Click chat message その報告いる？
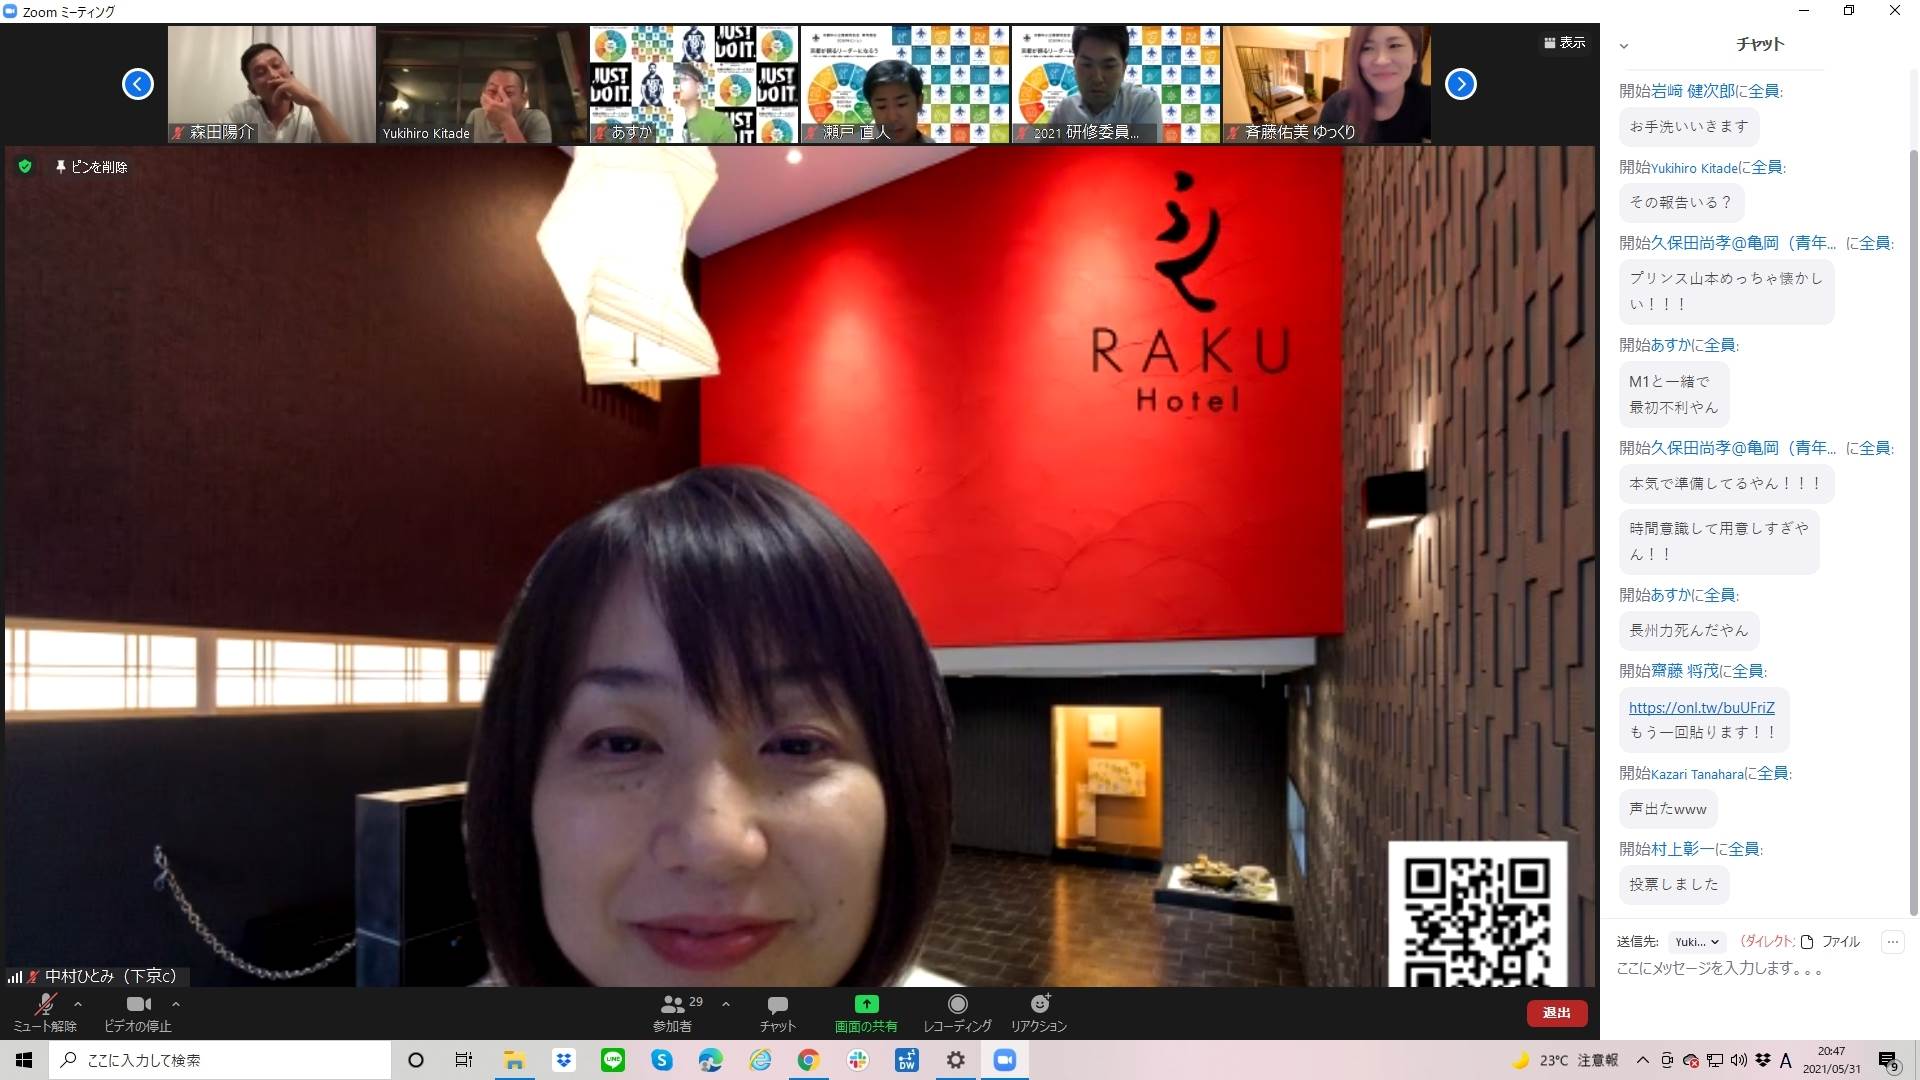Viewport: 1920px width, 1080px height. (x=1680, y=202)
